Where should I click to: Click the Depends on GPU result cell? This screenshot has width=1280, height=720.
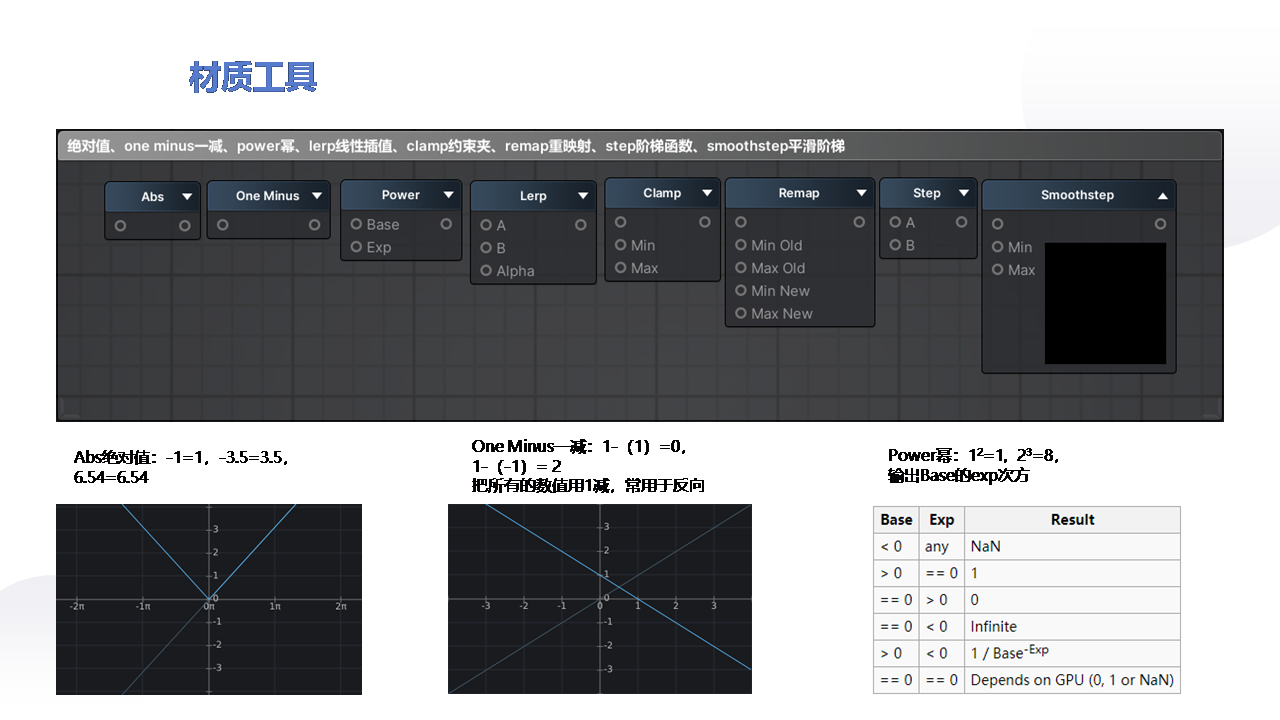pos(1072,680)
